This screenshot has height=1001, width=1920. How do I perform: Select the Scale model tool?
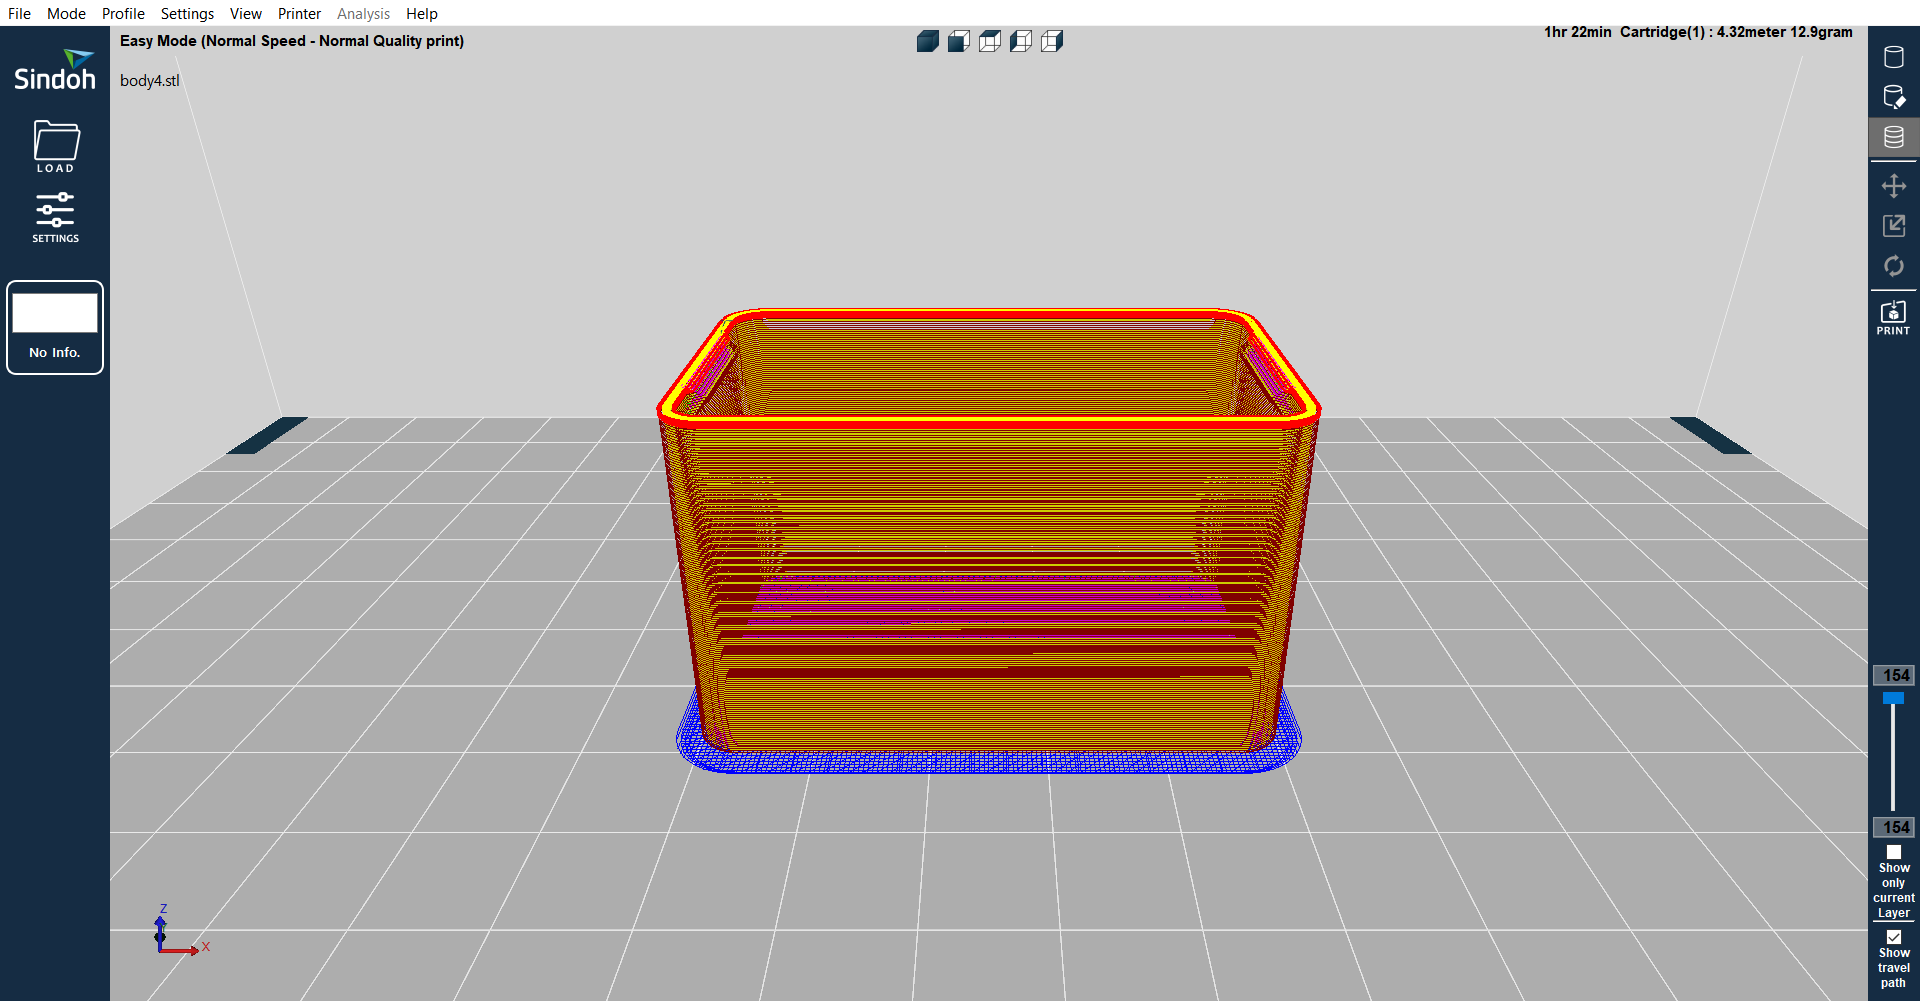coord(1894,226)
